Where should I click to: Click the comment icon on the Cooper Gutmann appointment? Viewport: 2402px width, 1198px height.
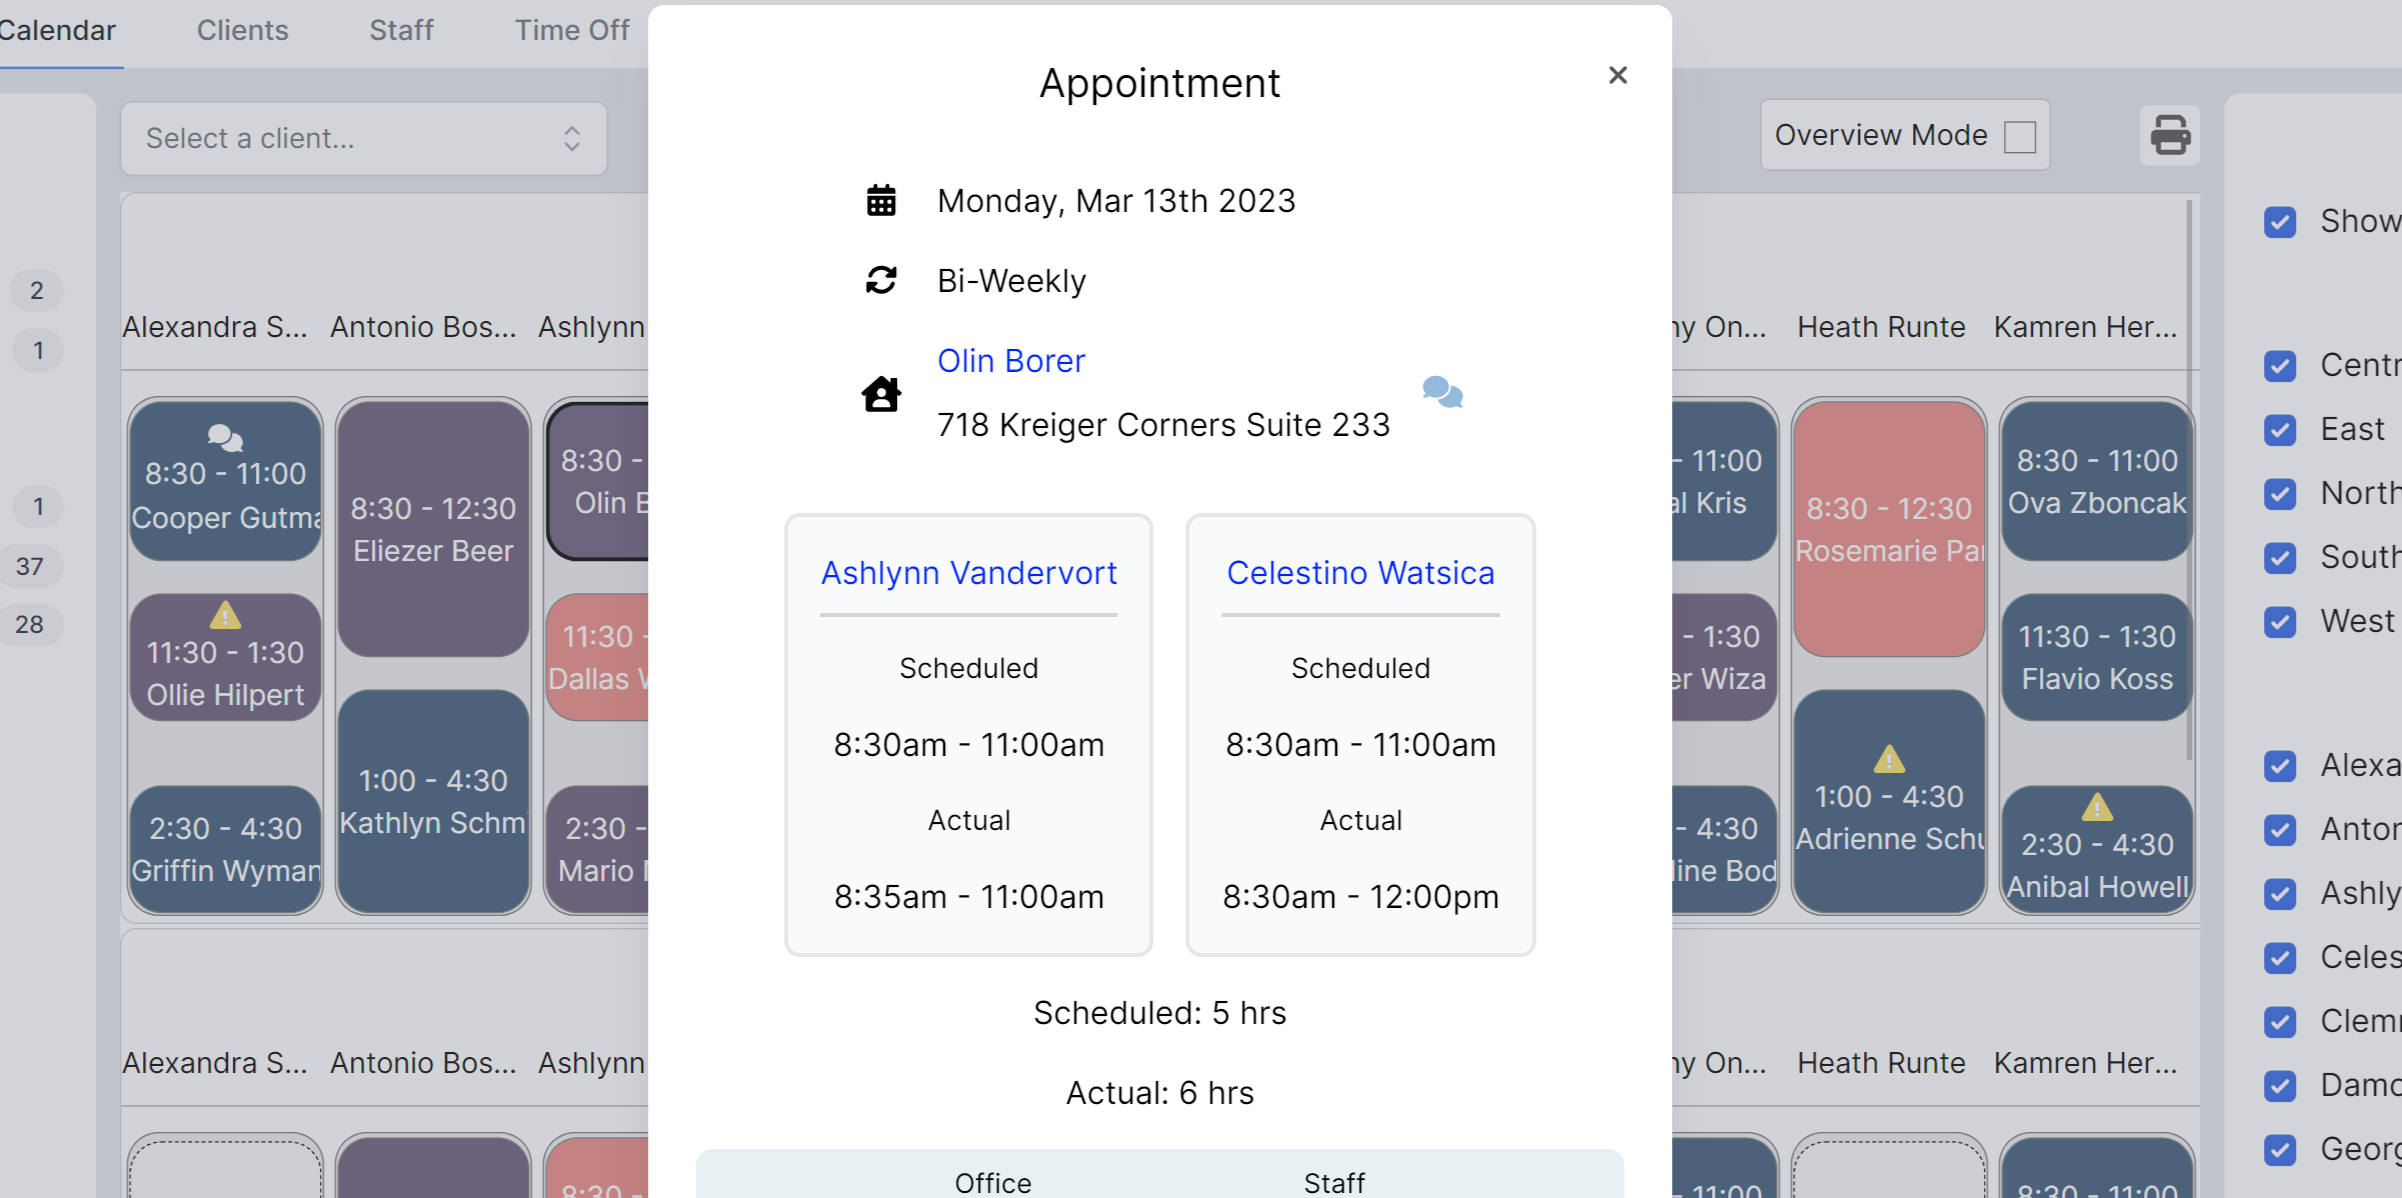[225, 437]
